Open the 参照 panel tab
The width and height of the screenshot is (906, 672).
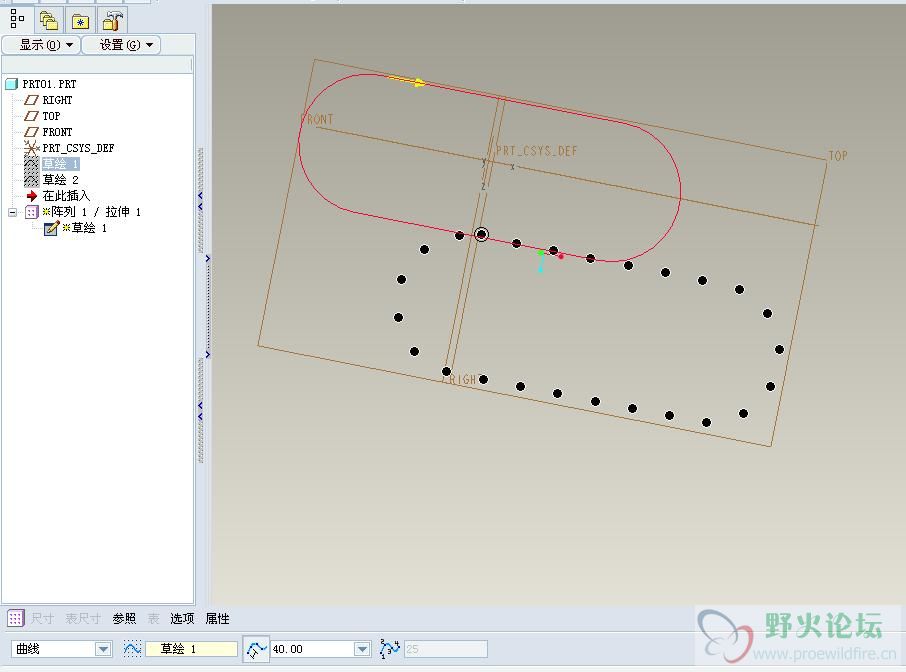124,619
